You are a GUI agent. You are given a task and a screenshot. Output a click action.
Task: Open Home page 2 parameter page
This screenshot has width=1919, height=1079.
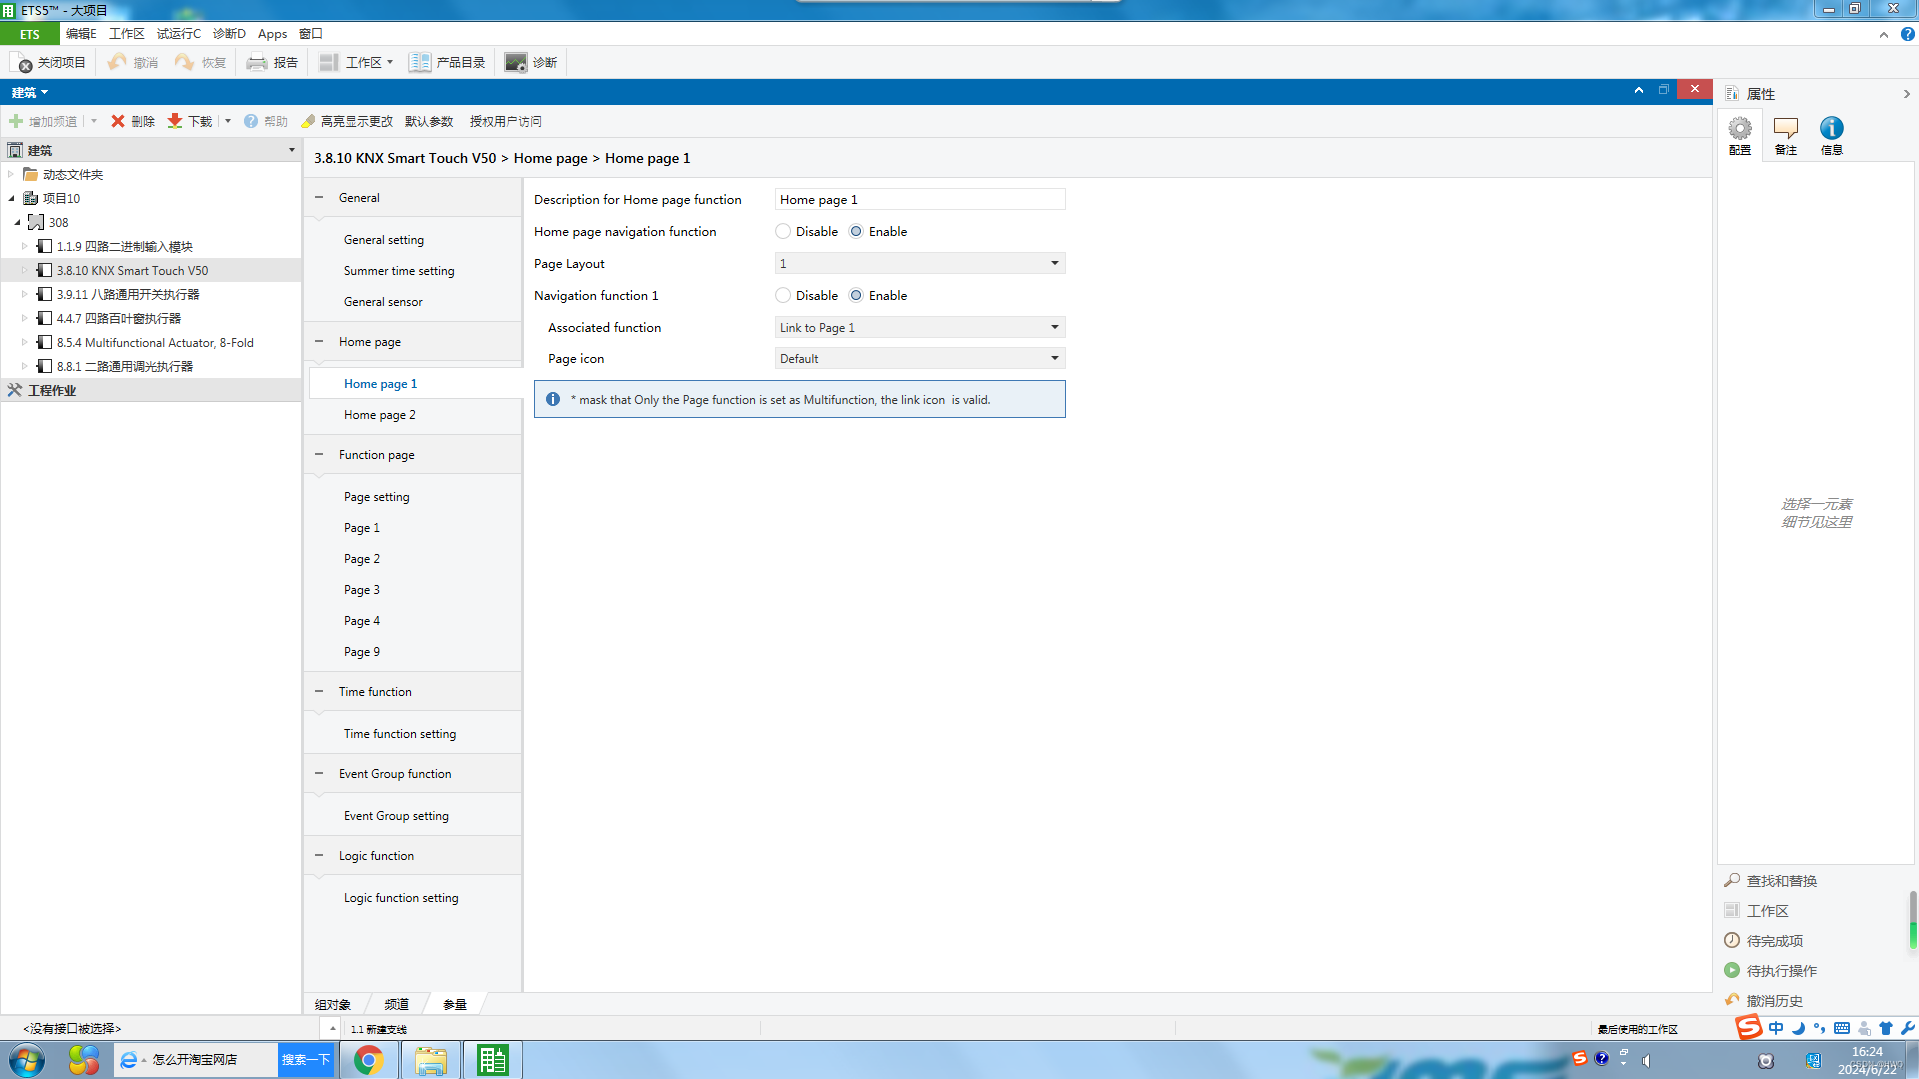click(380, 415)
